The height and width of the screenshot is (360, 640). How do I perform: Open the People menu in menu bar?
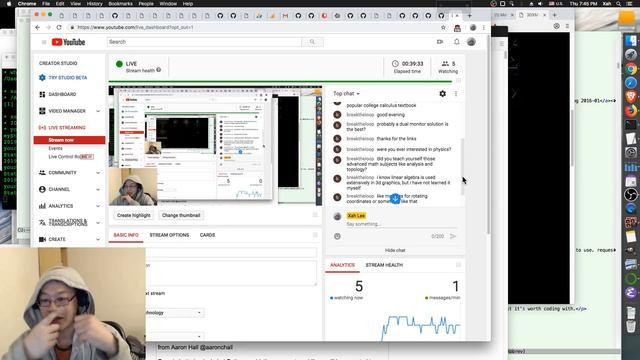[x=146, y=4]
